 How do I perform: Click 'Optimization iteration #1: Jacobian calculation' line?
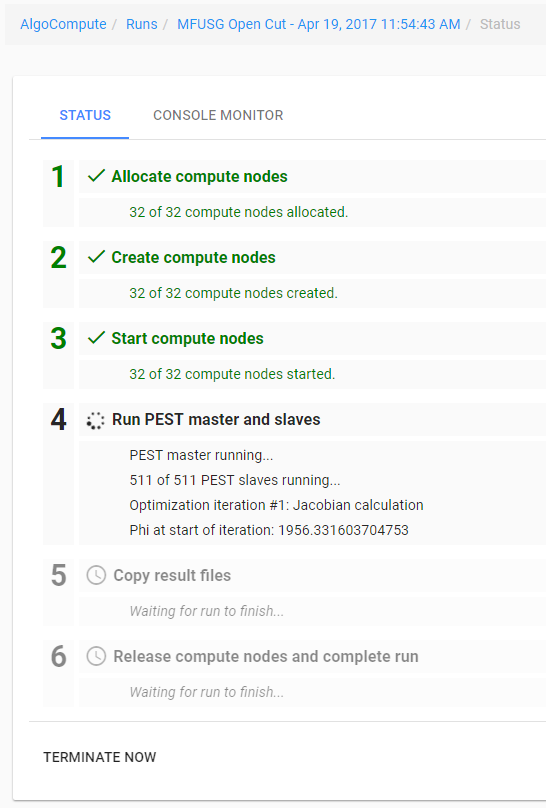[x=276, y=504]
